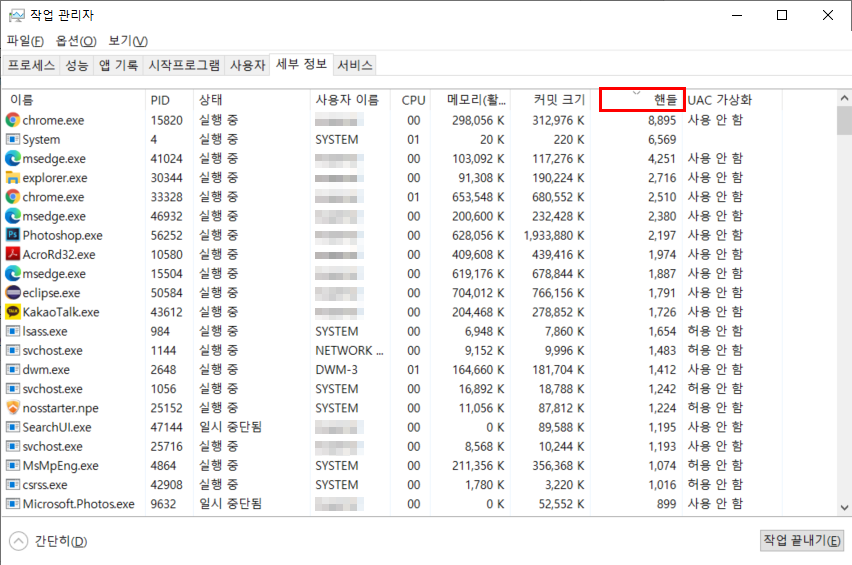Click the nosstarter.npe shield icon

13,408
